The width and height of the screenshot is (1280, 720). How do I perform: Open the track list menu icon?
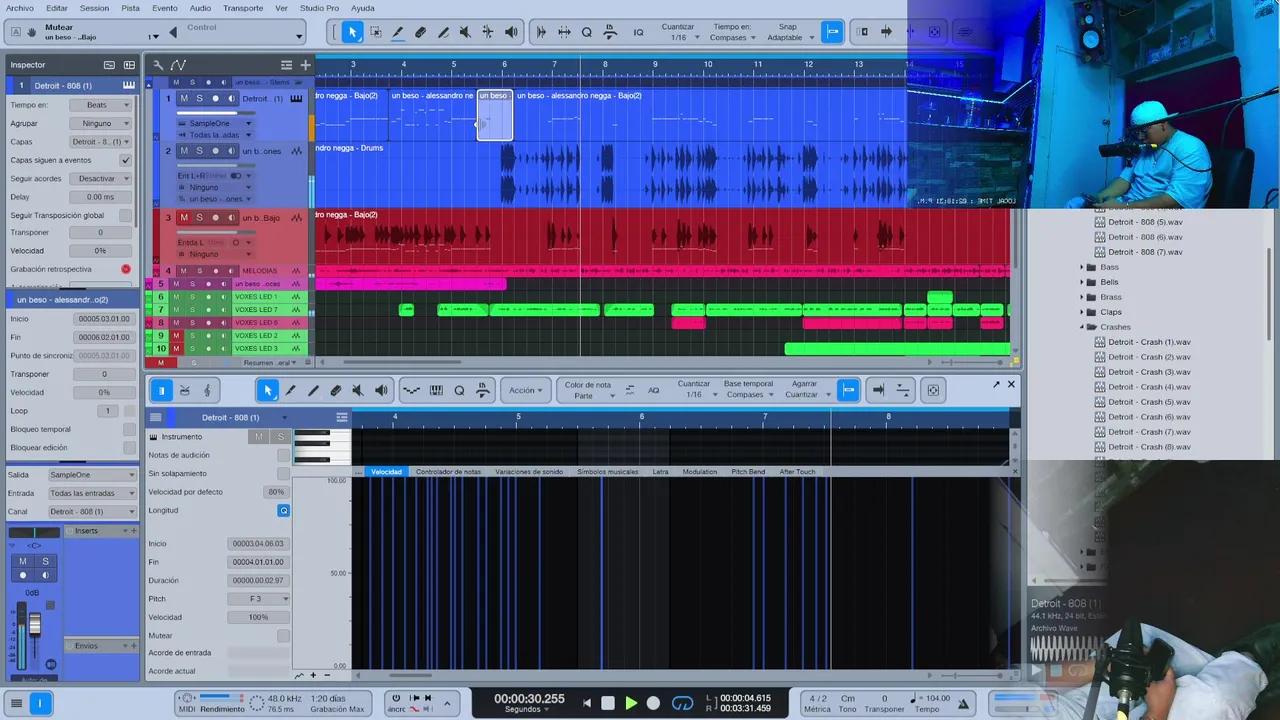[x=286, y=65]
